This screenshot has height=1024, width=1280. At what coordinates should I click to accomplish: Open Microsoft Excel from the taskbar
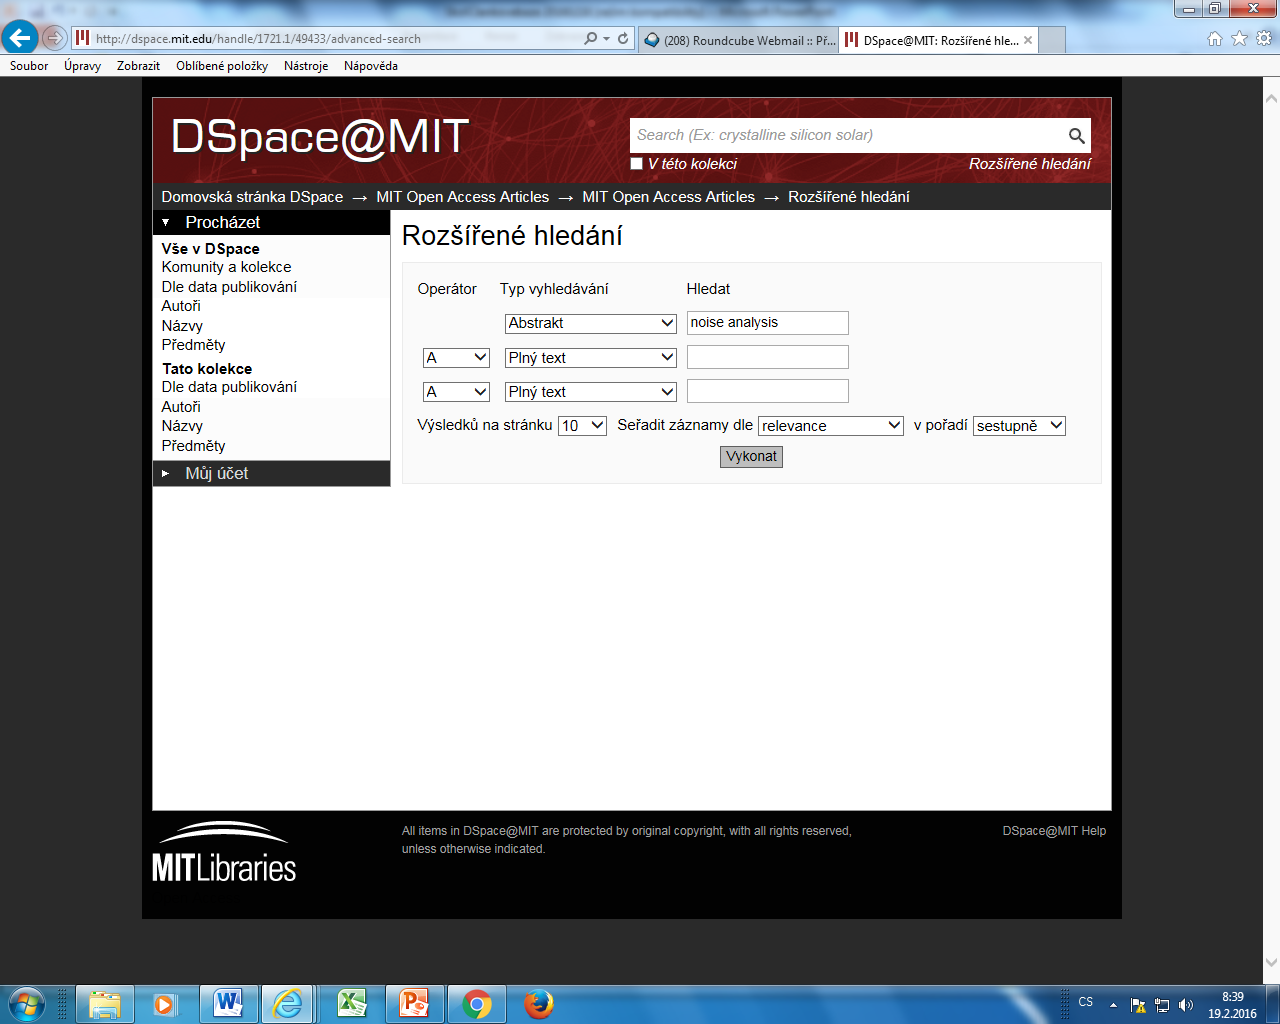coord(351,1004)
